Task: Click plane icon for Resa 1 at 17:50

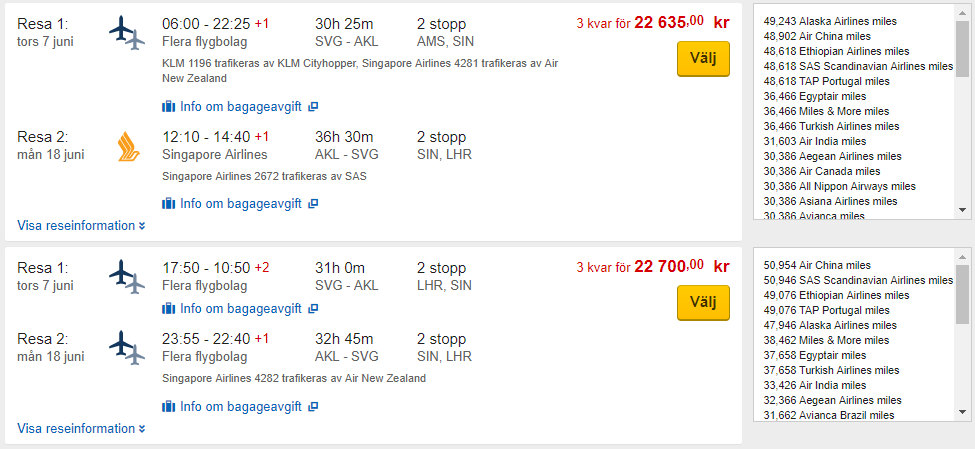Action: pyautogui.click(x=127, y=277)
